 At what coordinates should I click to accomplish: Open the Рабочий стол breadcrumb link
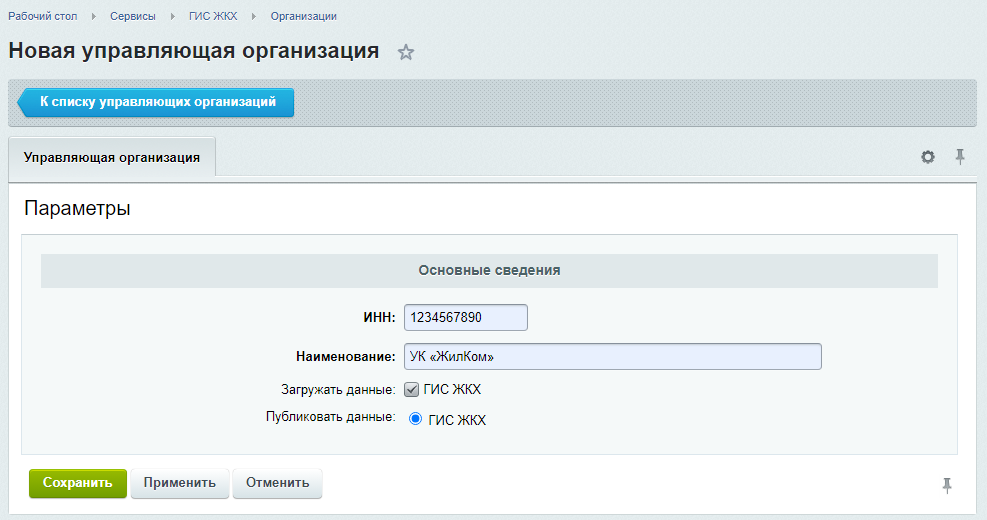click(43, 17)
